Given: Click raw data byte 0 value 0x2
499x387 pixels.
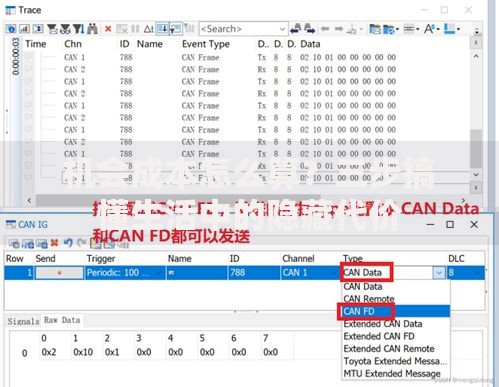Looking at the screenshot, I should pos(49,352).
